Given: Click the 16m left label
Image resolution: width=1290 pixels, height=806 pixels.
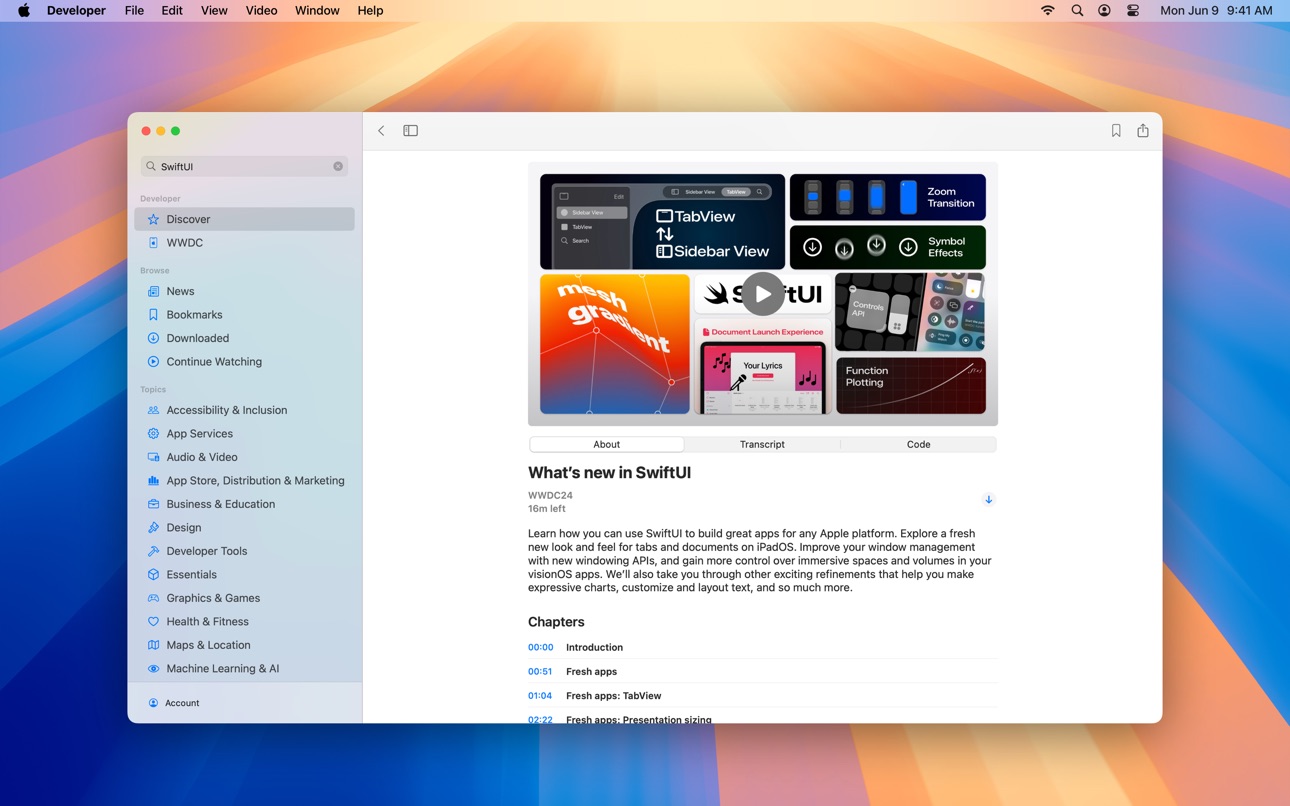Looking at the screenshot, I should pos(547,508).
